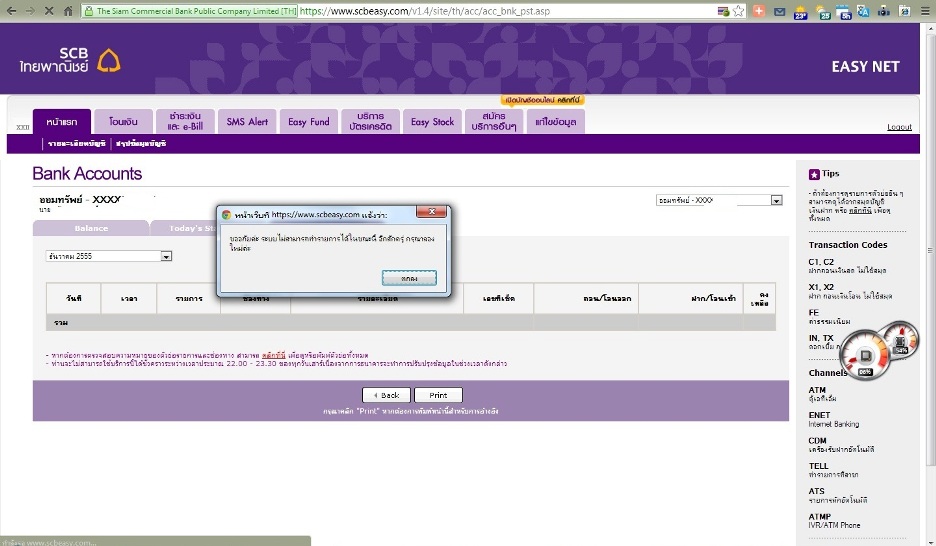936x546 pixels.
Task: Open the camera screenshot extension icon
Action: (884, 11)
